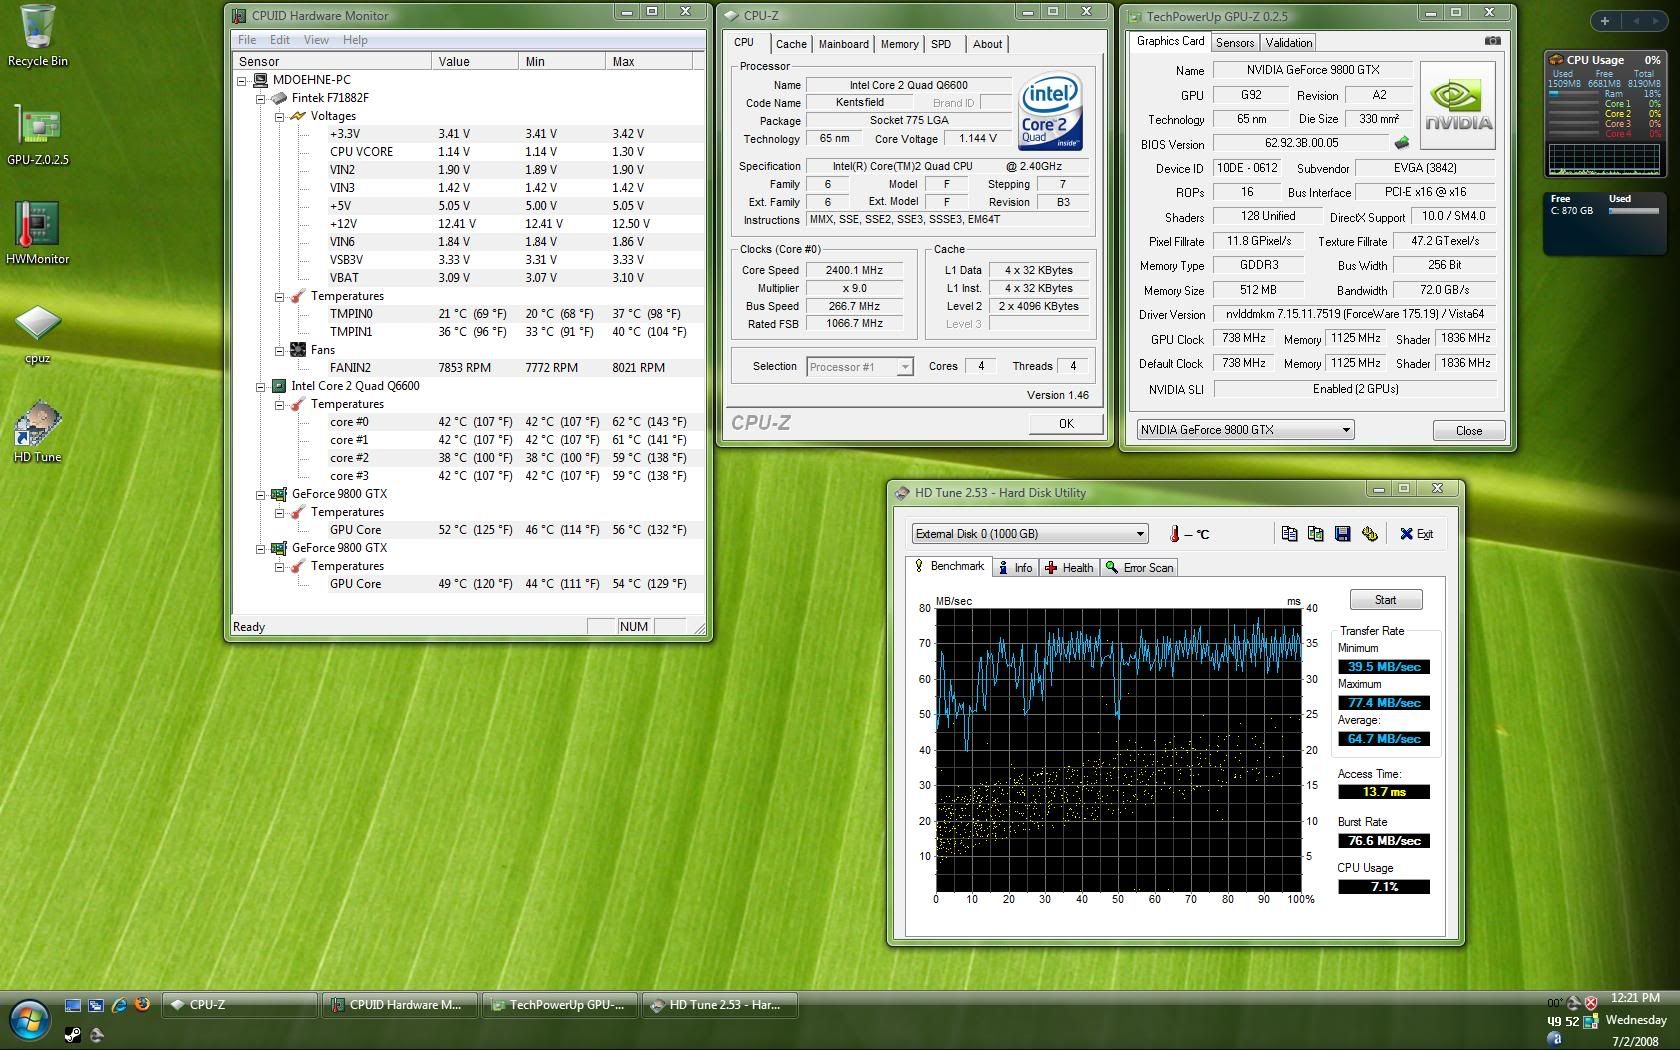Screen dimensions: 1680x1050
Task: Switch to the Health tab in HD Tune
Action: coord(1069,568)
